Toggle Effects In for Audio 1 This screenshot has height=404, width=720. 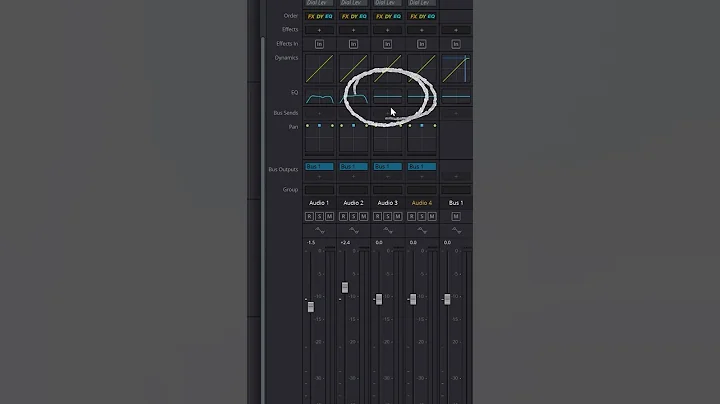pyautogui.click(x=319, y=44)
